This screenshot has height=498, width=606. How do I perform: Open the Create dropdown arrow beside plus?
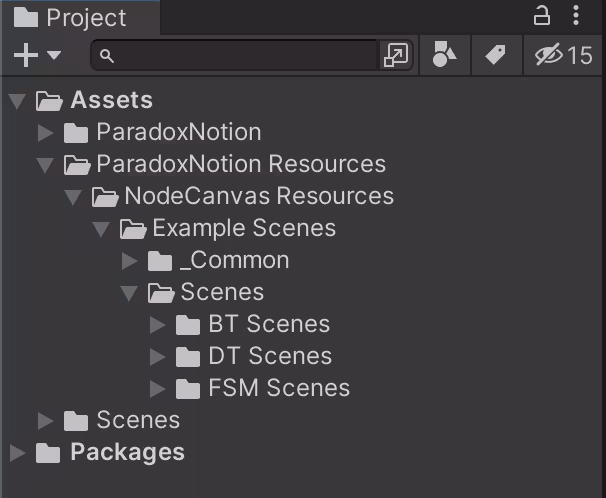click(x=54, y=55)
